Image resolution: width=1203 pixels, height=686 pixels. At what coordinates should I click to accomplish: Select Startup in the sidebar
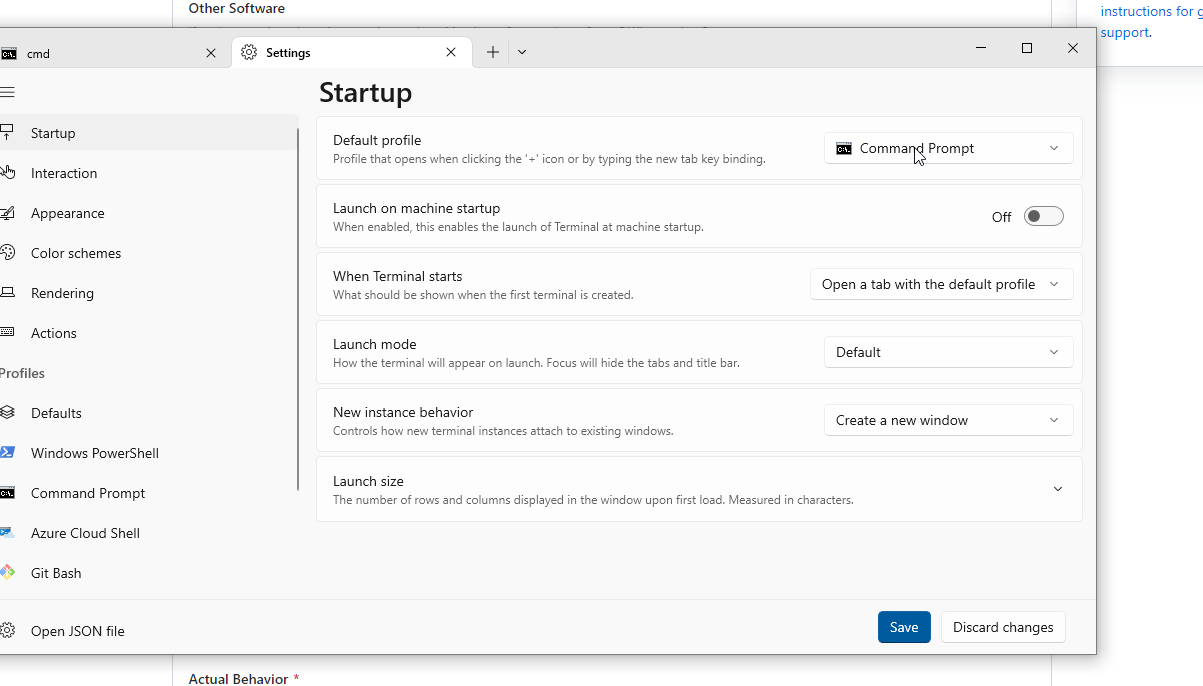coord(149,133)
